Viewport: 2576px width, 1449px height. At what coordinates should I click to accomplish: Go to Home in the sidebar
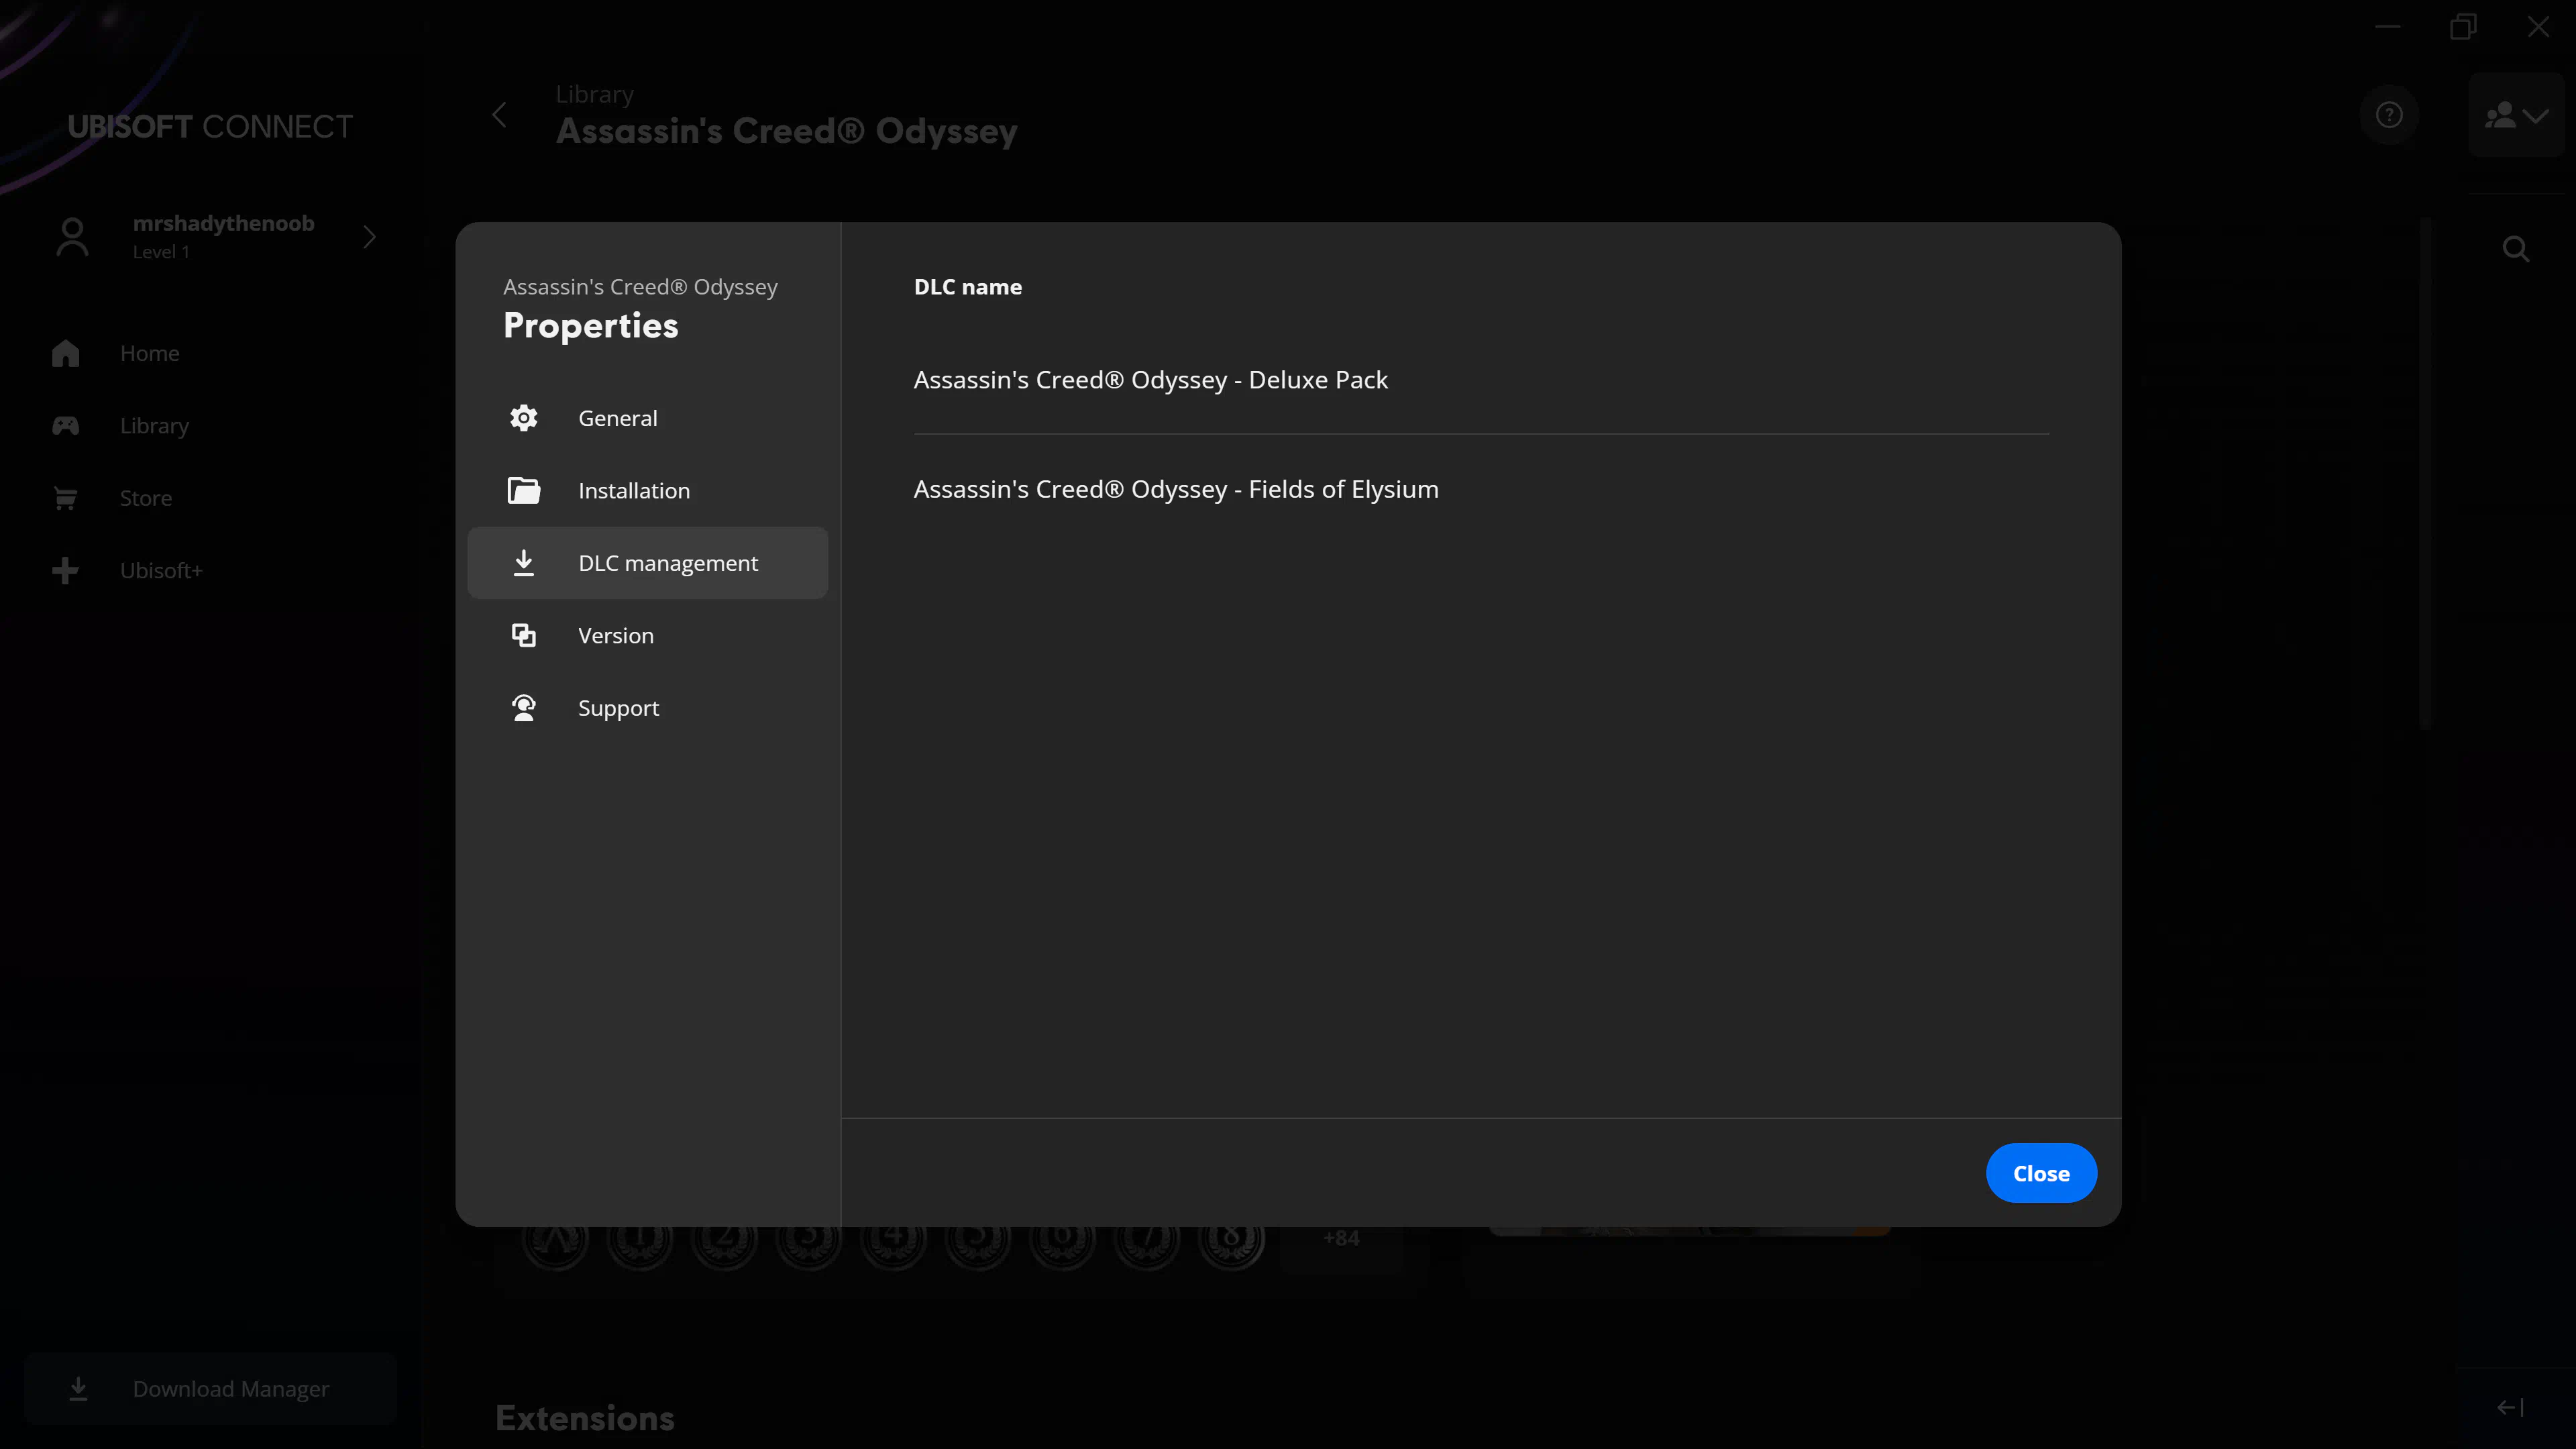pyautogui.click(x=149, y=353)
